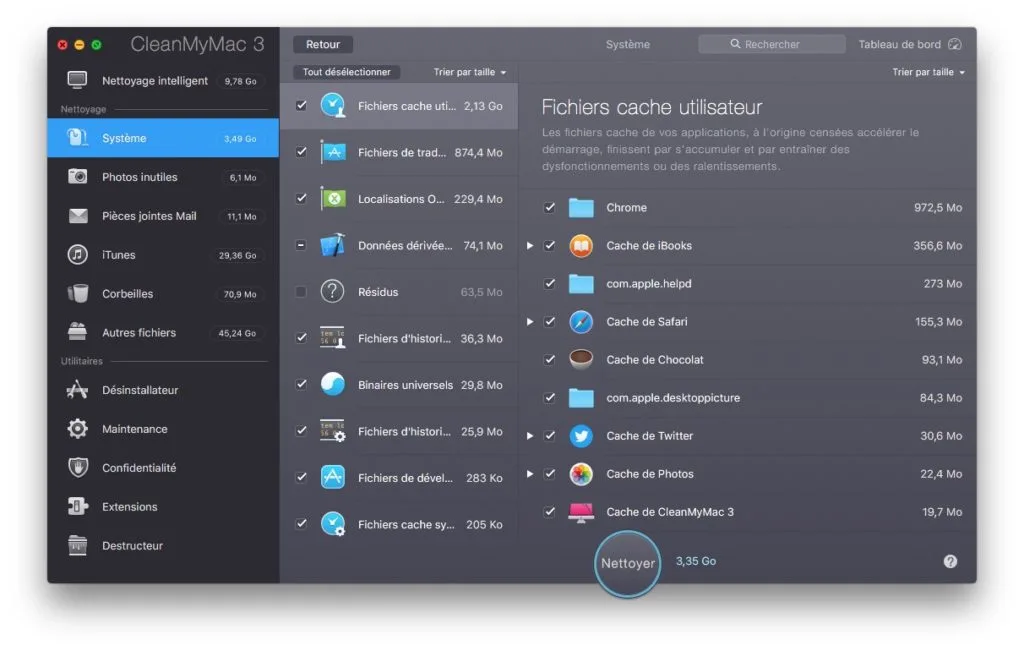The image size is (1024, 651).
Task: Click the Pièces jointes Mail envelope icon
Action: (78, 215)
